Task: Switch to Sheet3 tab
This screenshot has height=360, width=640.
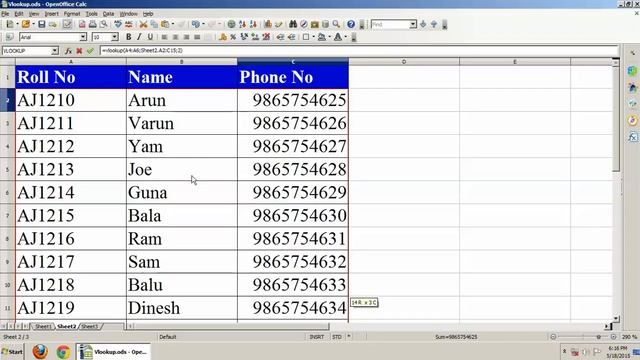Action: pos(89,327)
